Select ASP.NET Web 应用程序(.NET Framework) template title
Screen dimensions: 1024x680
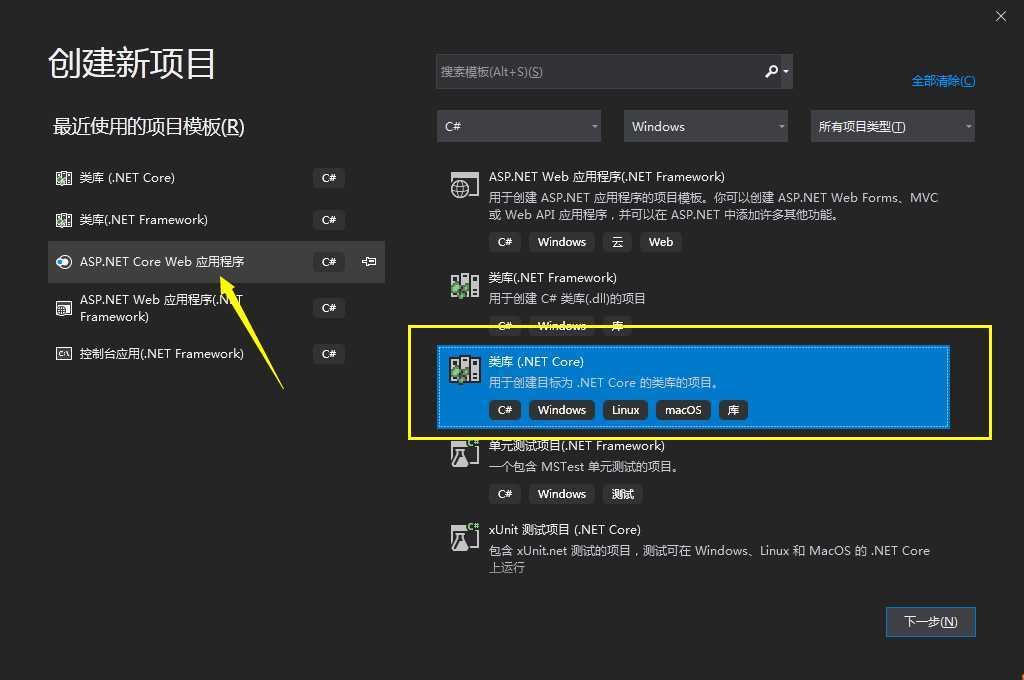coord(607,177)
